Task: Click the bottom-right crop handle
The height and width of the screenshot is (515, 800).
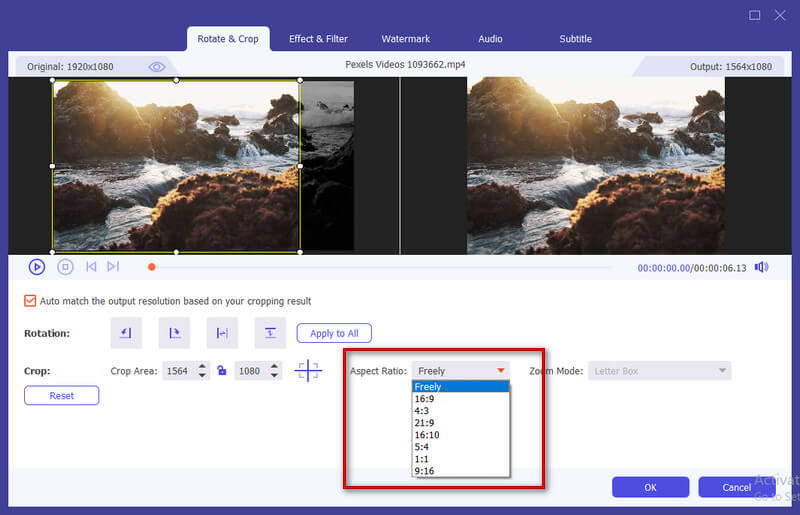Action: [300, 252]
